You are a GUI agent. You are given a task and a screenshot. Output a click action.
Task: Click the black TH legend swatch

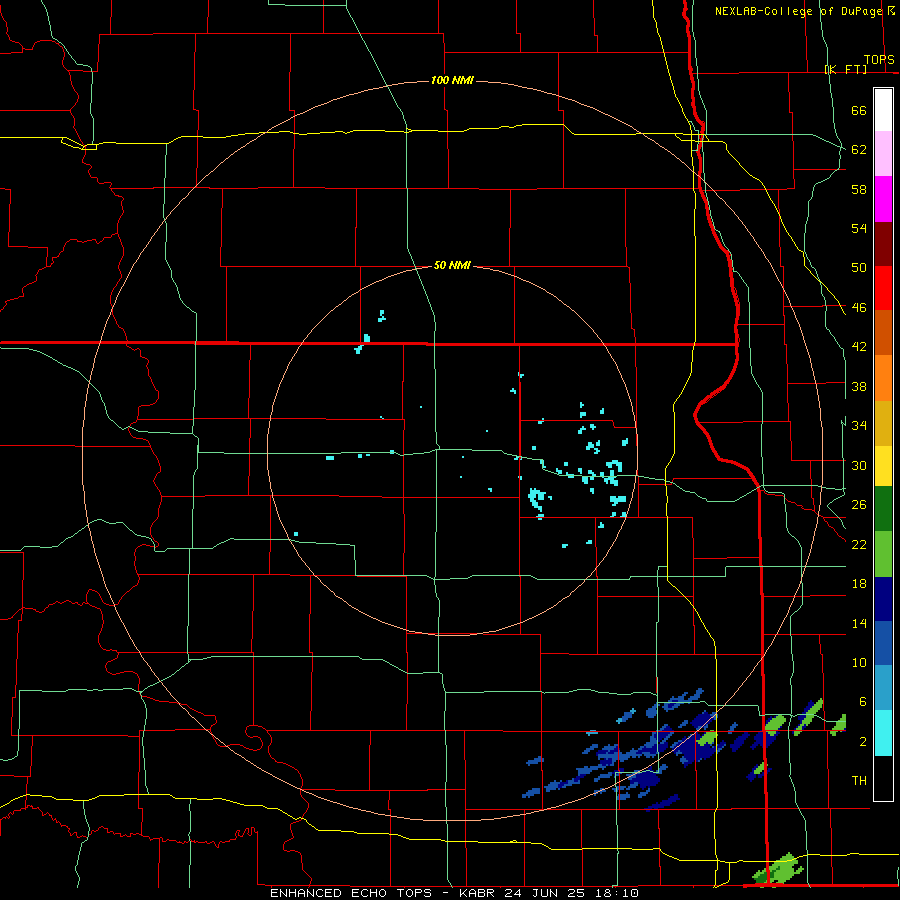point(883,778)
